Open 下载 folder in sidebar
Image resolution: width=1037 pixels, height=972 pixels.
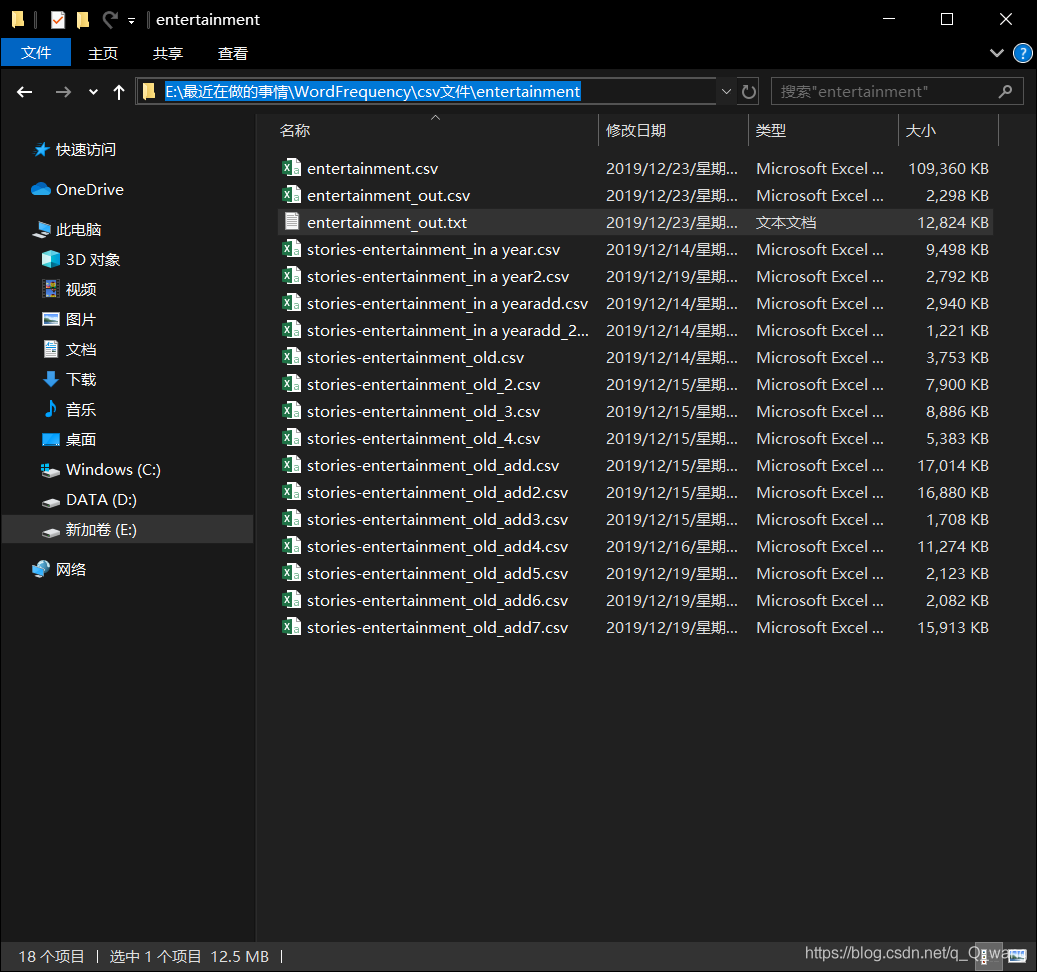69,380
